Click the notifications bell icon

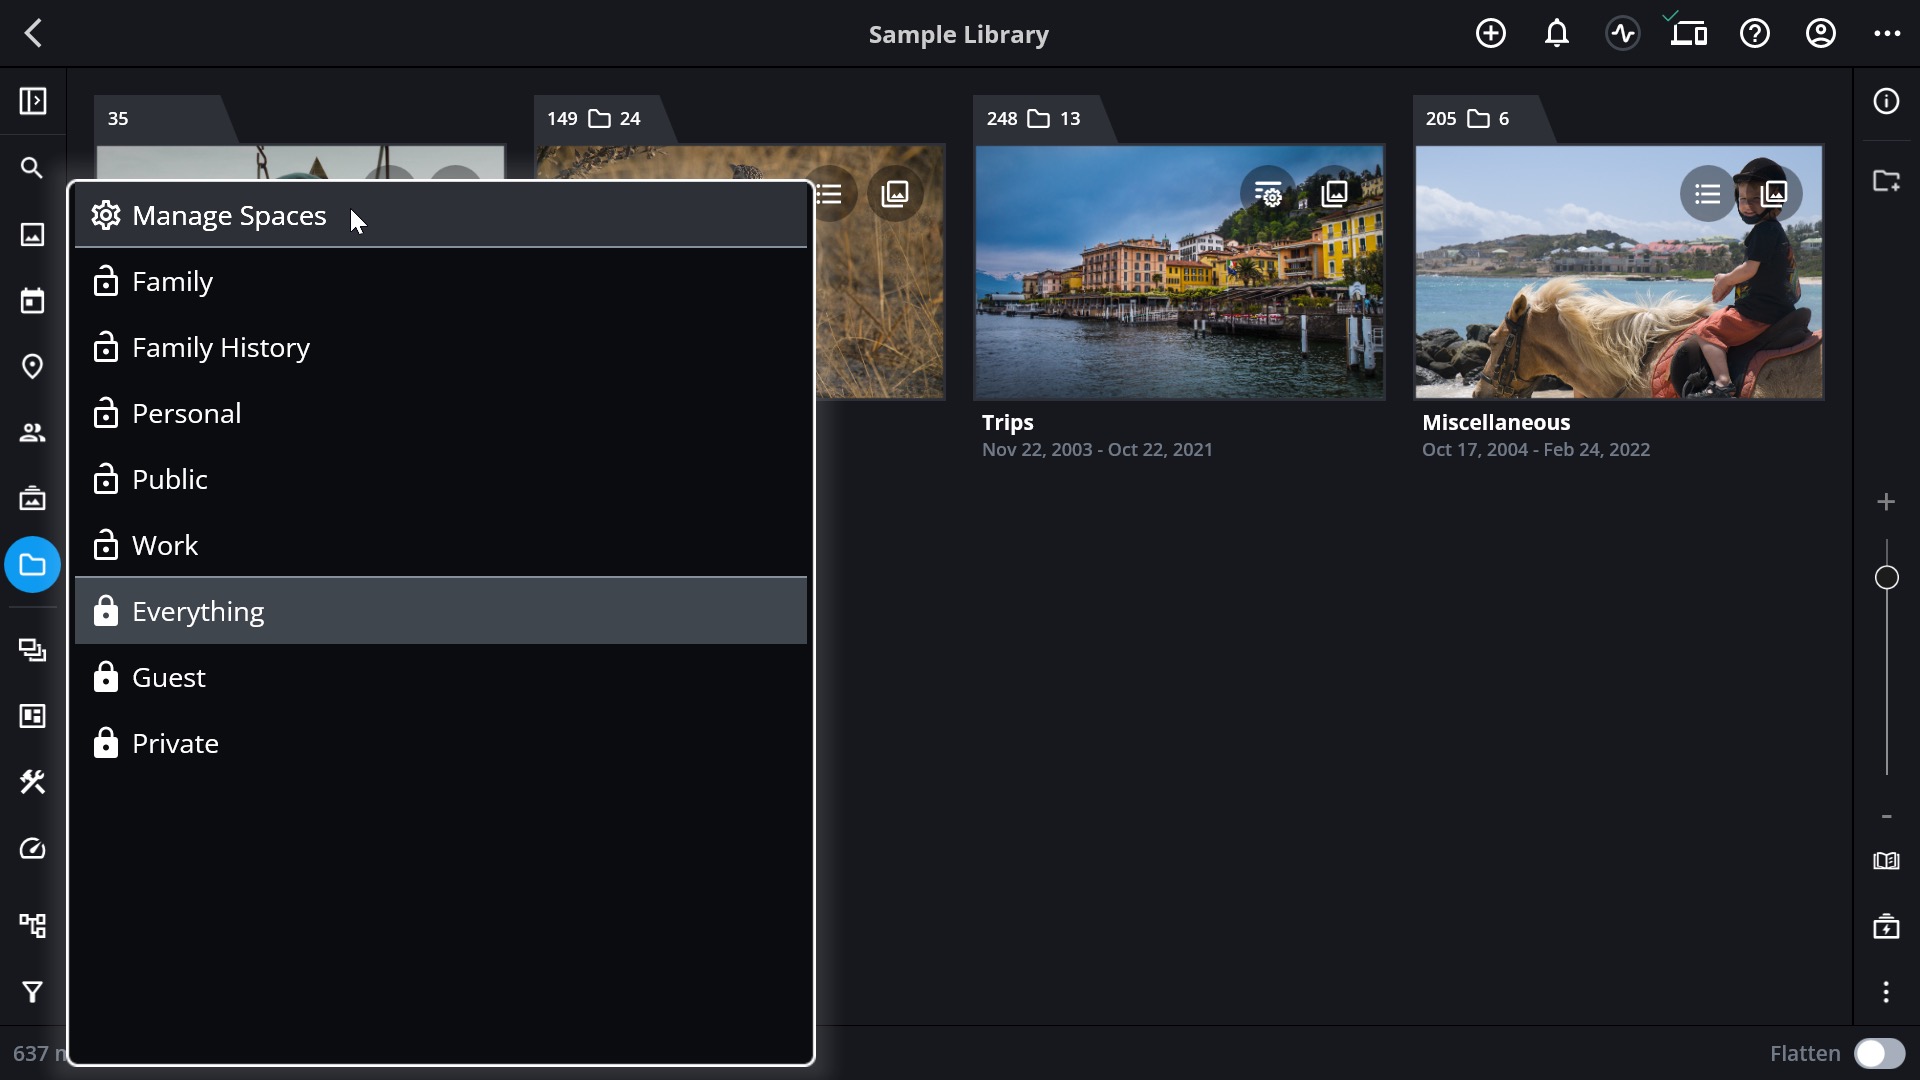(1556, 34)
